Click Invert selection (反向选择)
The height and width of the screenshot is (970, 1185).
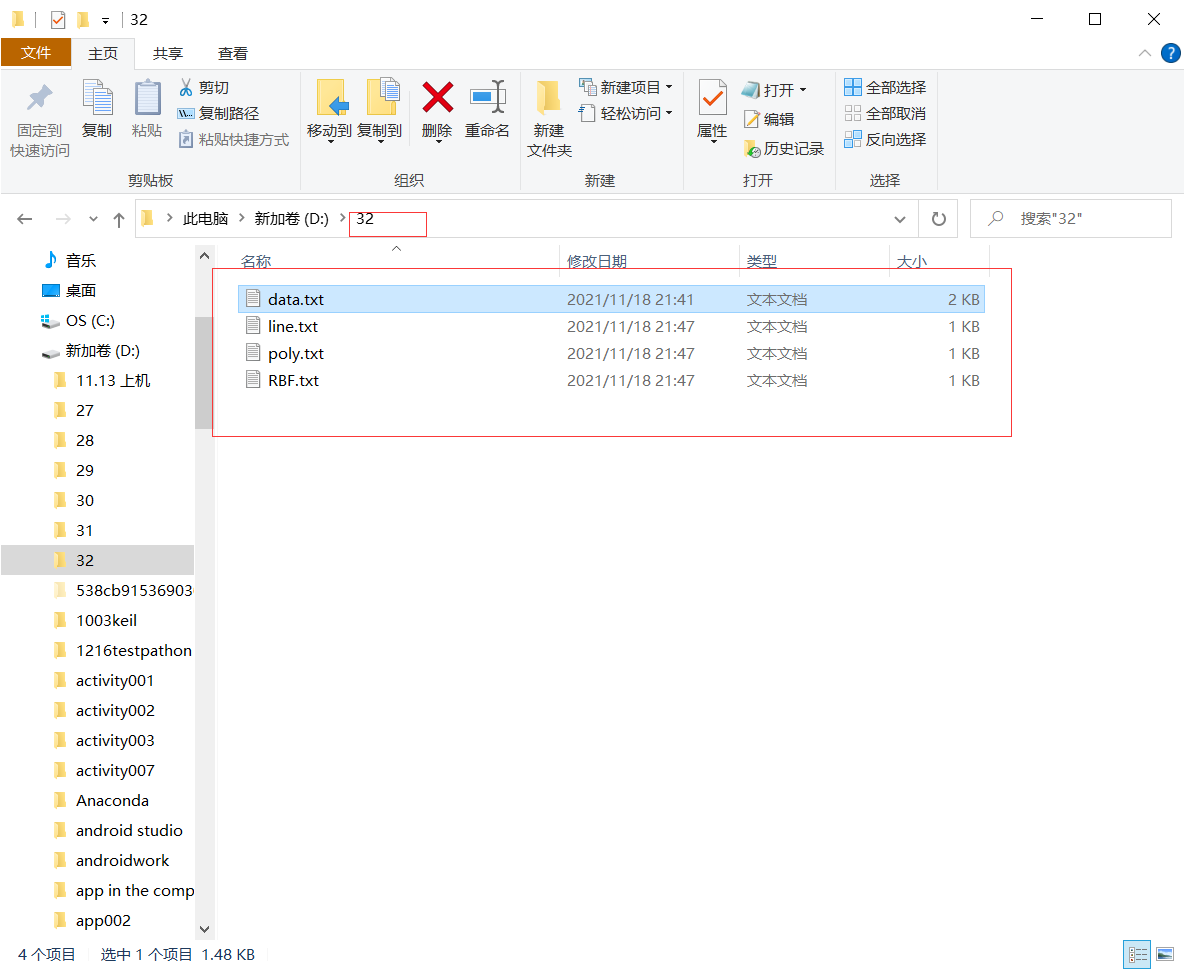tap(885, 140)
